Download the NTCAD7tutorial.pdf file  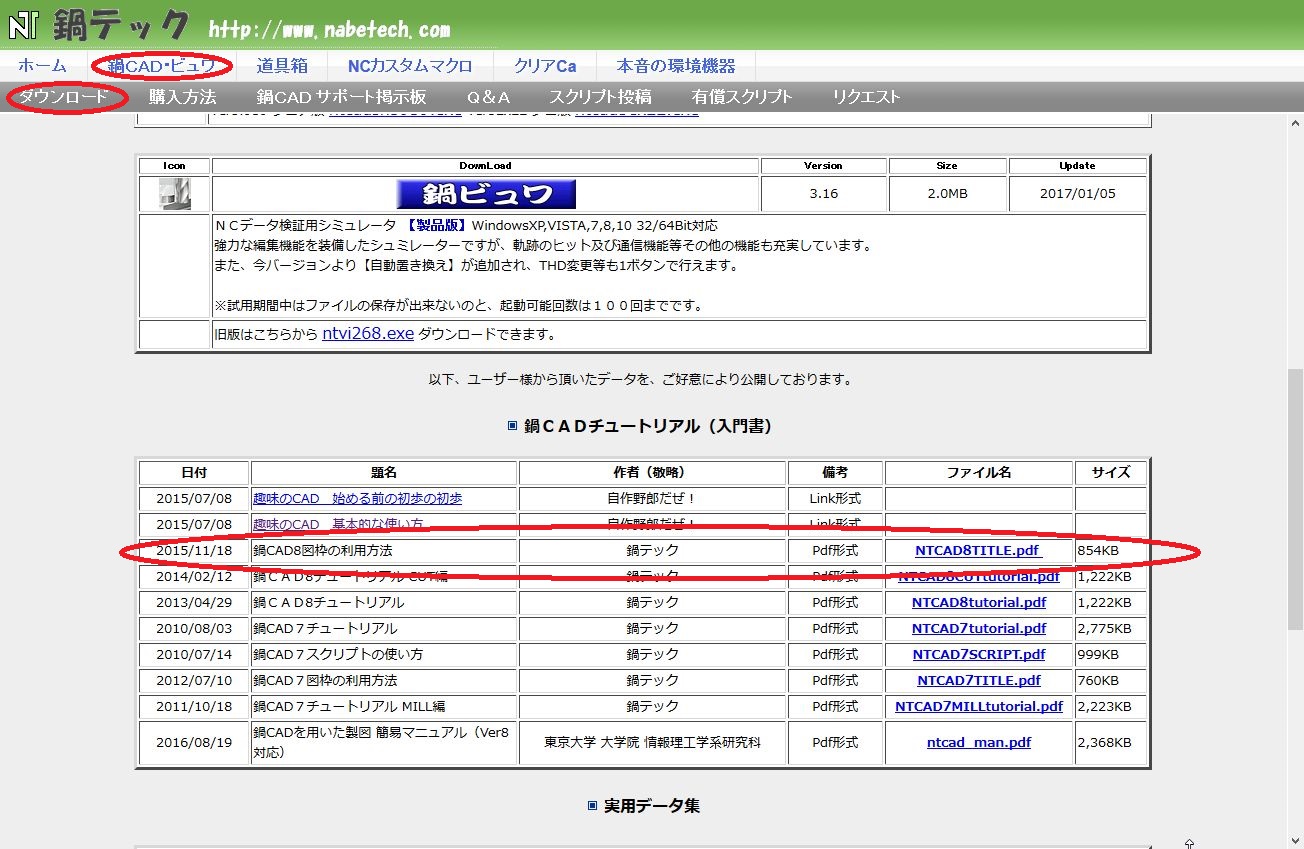point(979,628)
